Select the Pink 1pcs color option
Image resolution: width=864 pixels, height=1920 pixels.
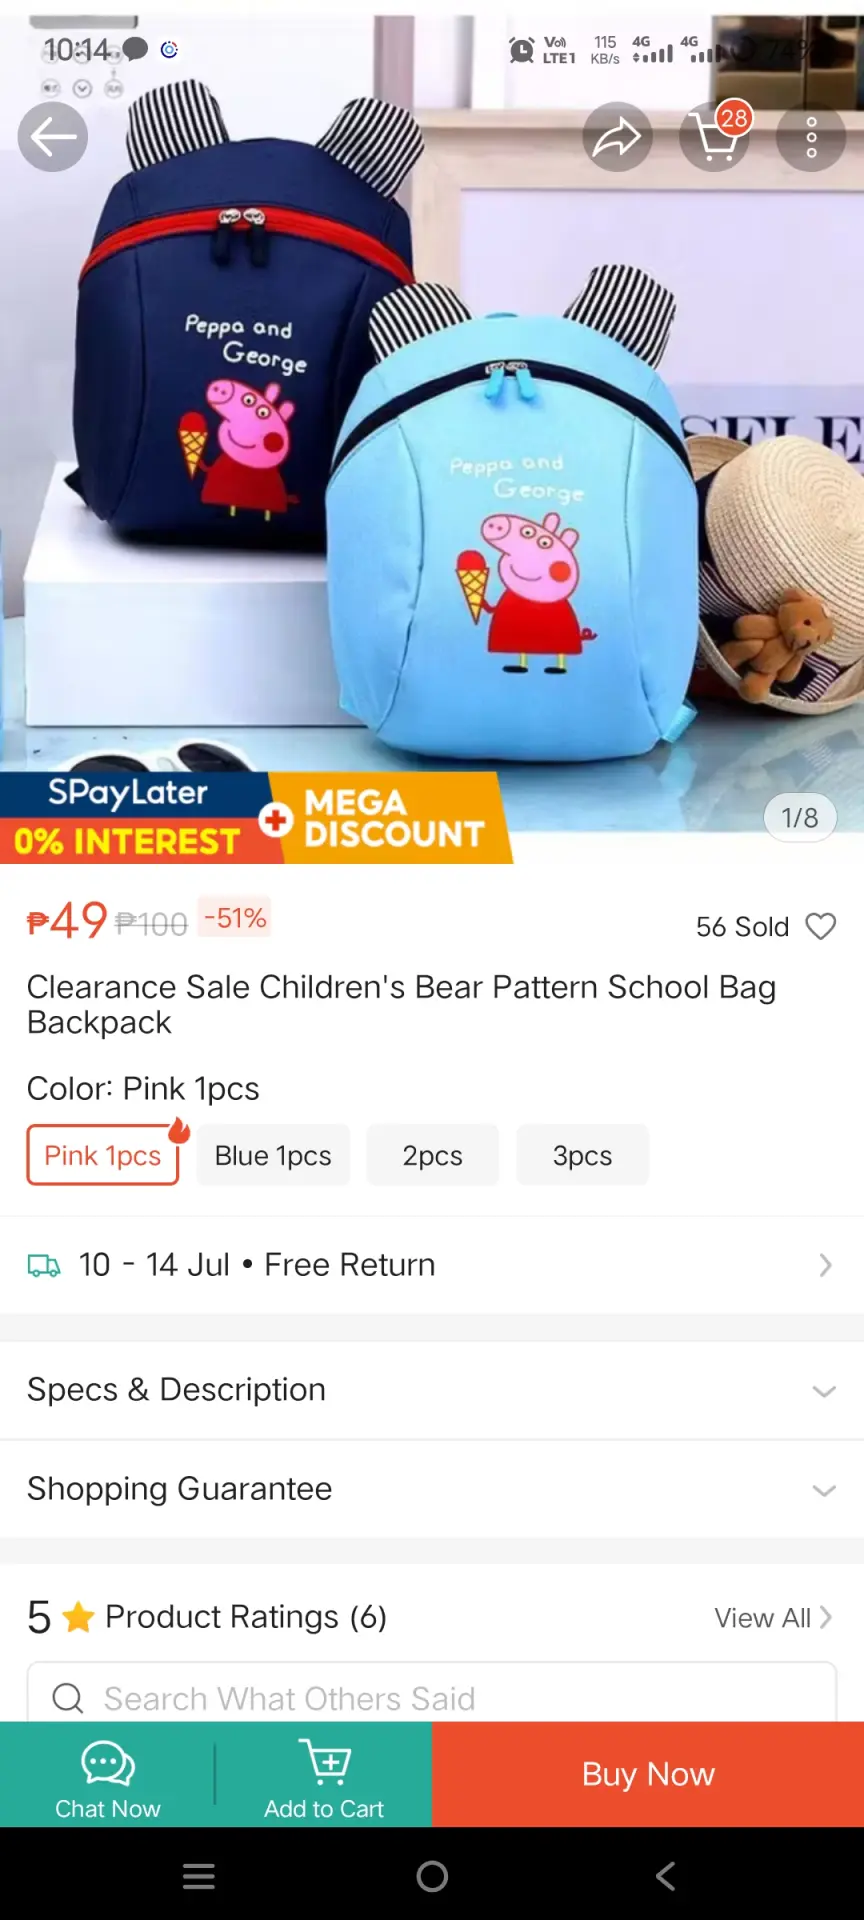(103, 1155)
